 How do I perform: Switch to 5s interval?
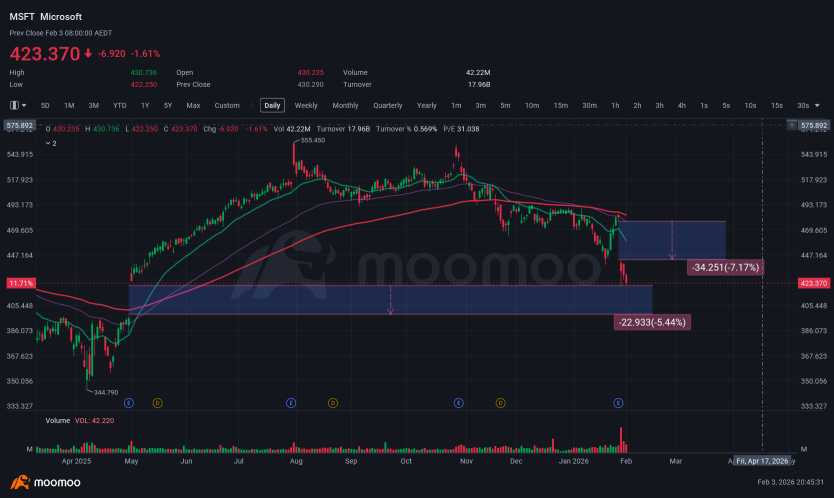[726, 105]
